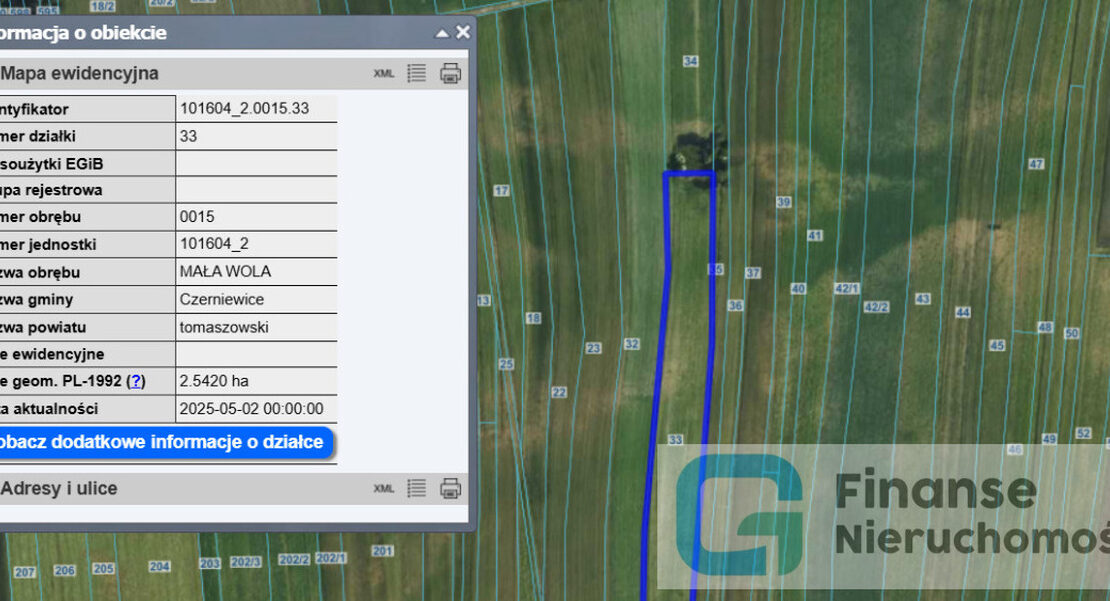Select parcel 42/1 on the map
Viewport: 1110px width, 601px height.
pyautogui.click(x=846, y=288)
